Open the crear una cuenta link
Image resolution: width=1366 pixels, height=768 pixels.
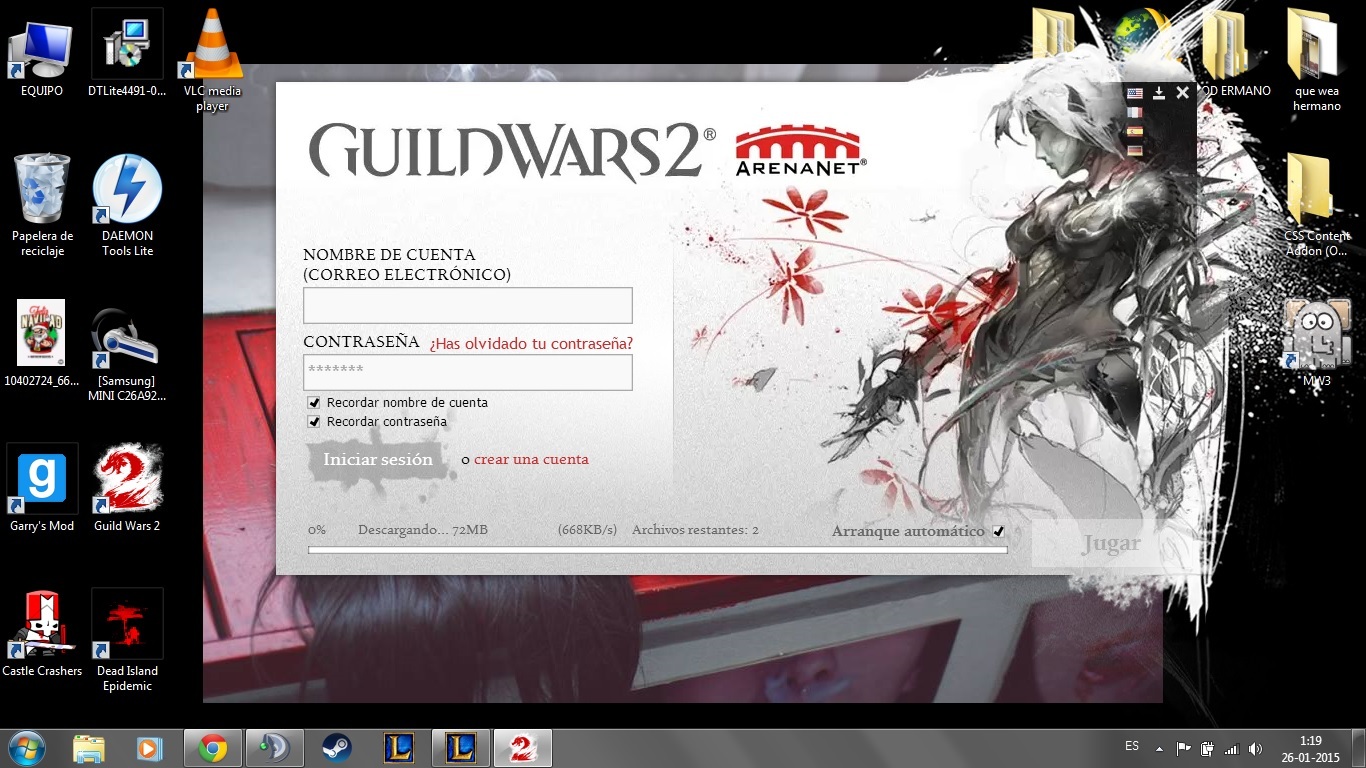click(x=531, y=460)
